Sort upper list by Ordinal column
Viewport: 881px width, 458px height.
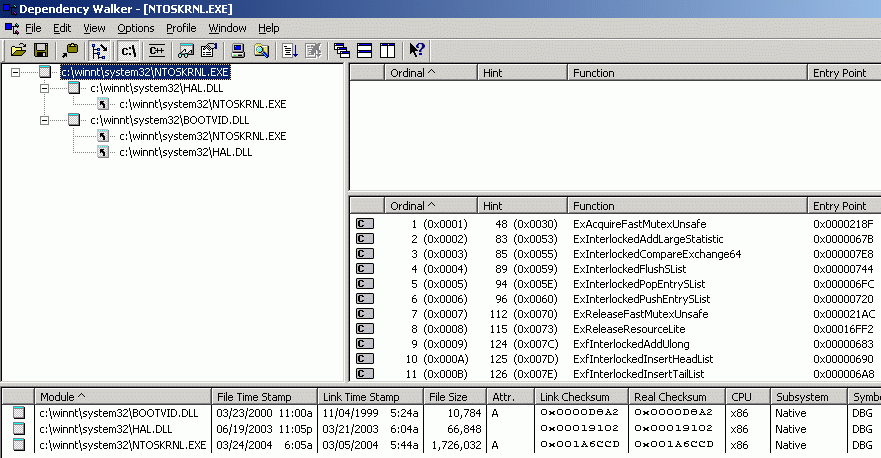coord(431,72)
